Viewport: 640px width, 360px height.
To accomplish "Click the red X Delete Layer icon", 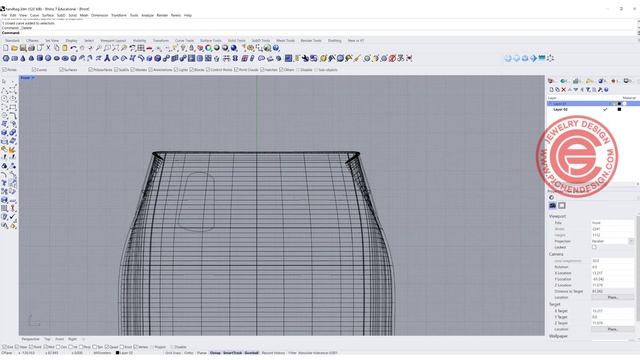I will tap(564, 90).
